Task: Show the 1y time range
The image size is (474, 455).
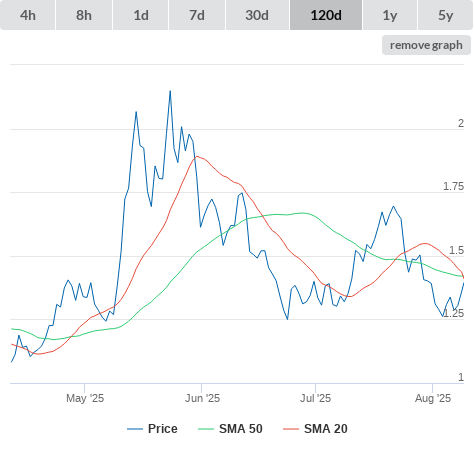Action: tap(390, 15)
